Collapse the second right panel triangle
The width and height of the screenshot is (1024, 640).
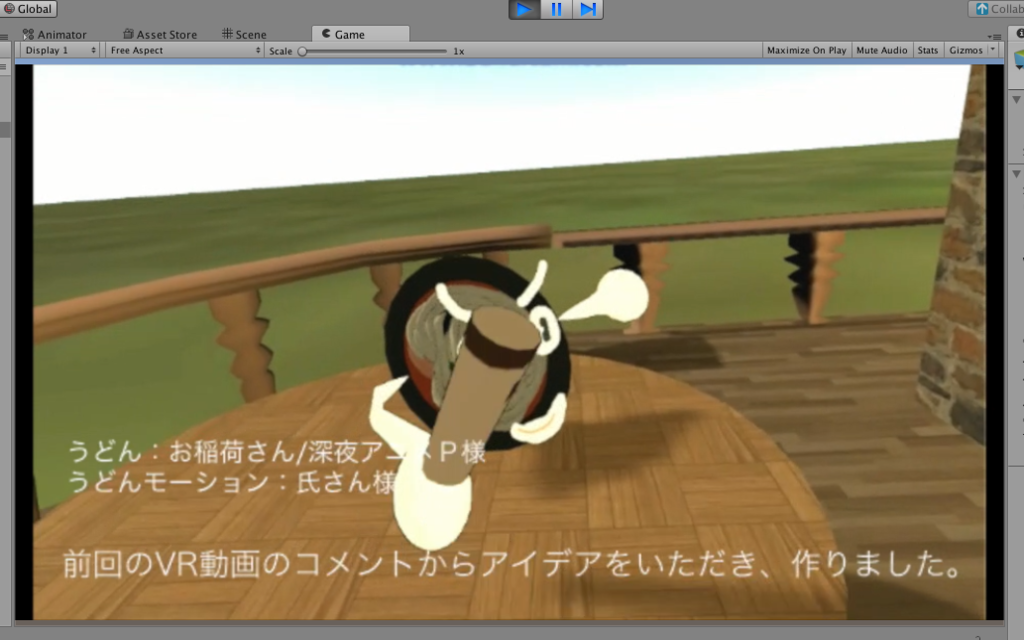(x=1017, y=174)
